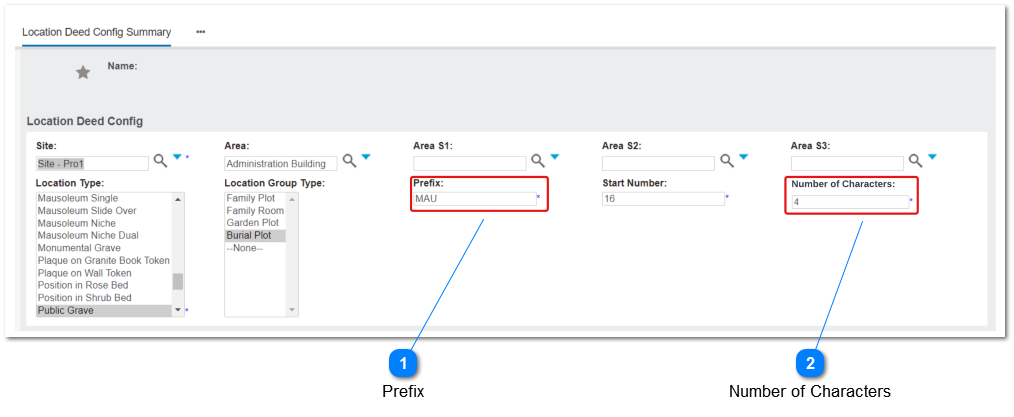
Task: Click the Site input field
Action: coord(92,164)
